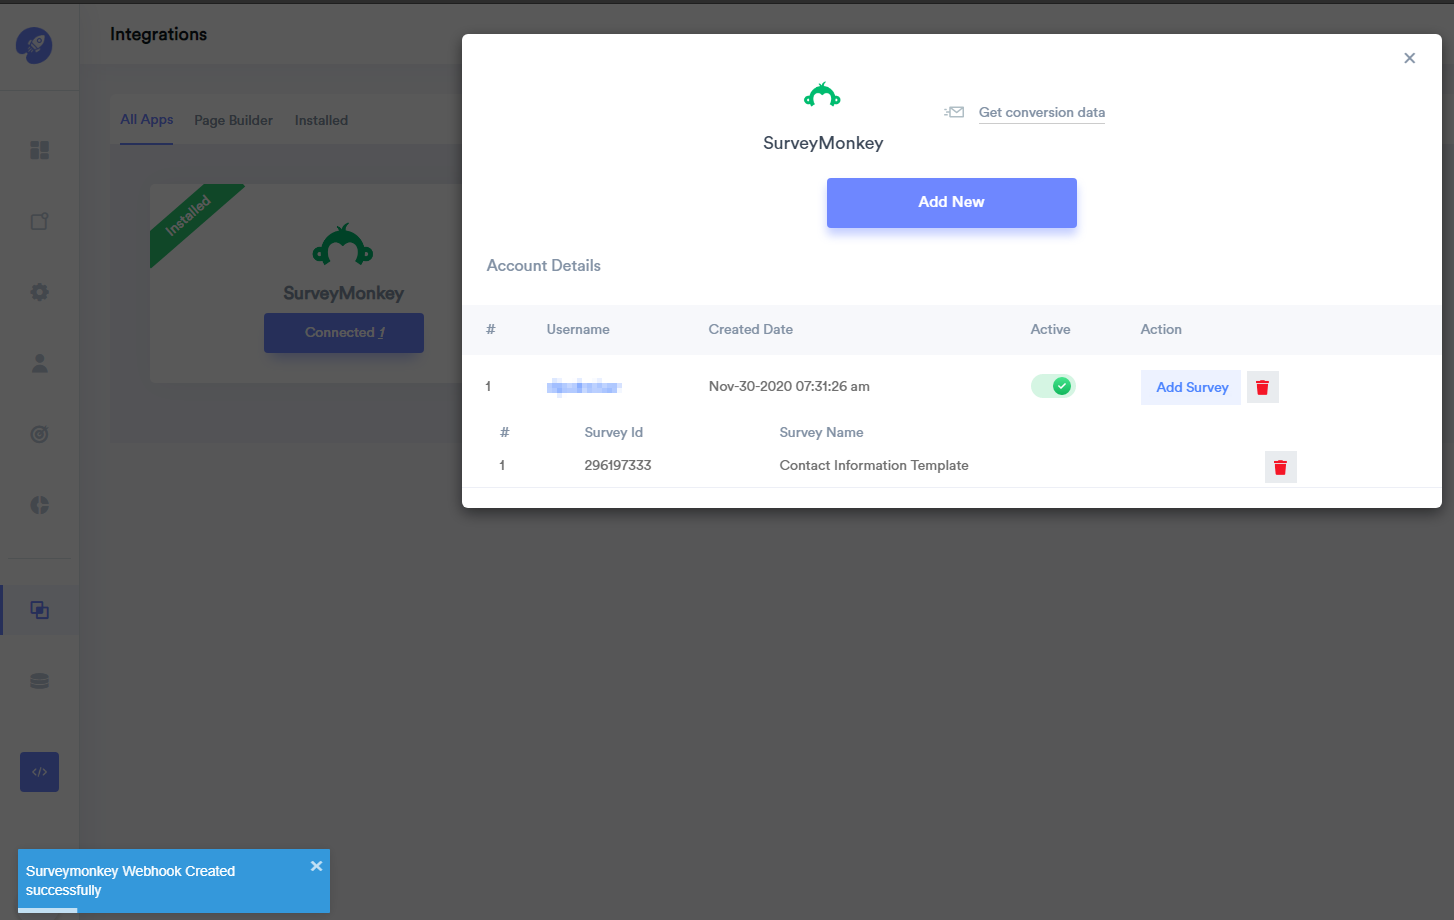Viewport: 1454px width, 920px height.
Task: Open the user profile icon in sidebar
Action: (x=39, y=363)
